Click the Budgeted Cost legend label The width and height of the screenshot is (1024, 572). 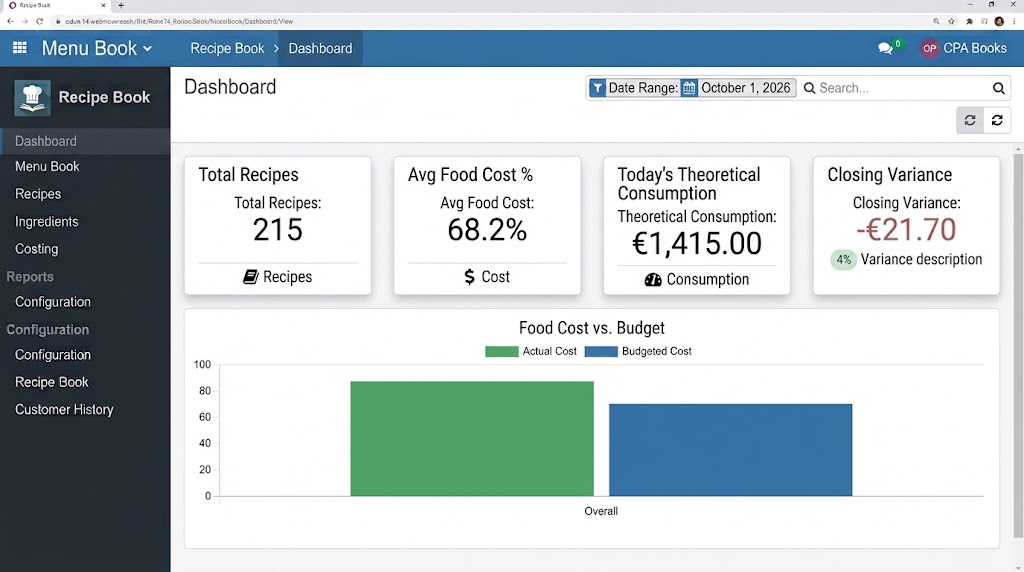pos(656,351)
